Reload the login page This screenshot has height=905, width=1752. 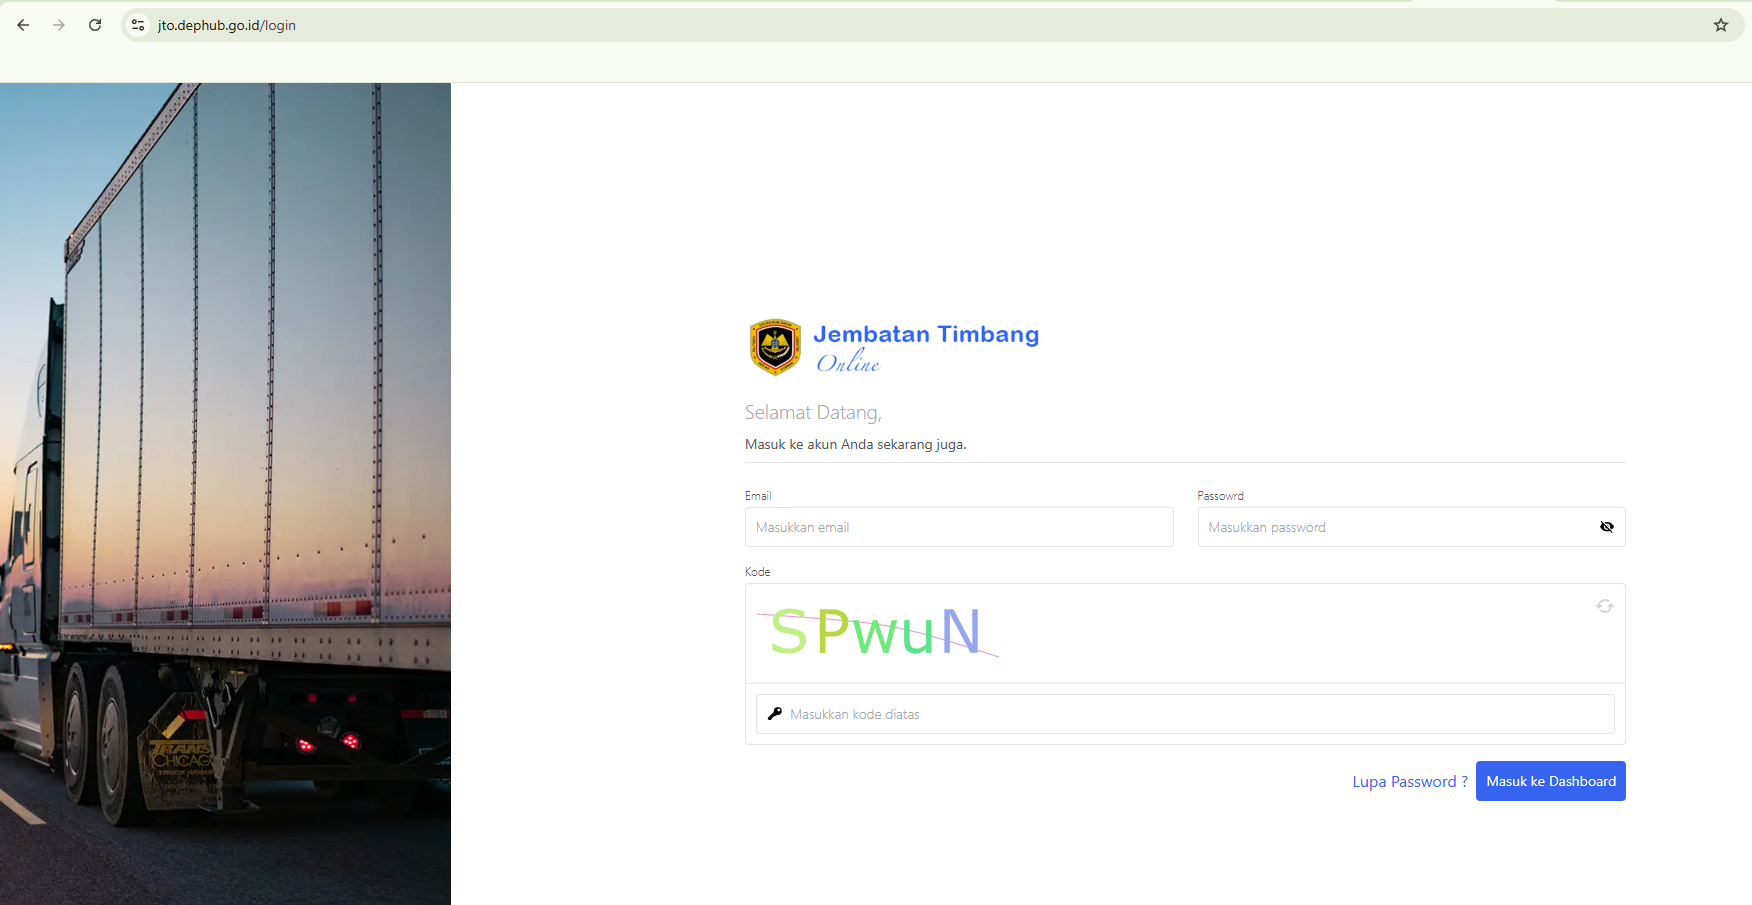click(x=95, y=25)
